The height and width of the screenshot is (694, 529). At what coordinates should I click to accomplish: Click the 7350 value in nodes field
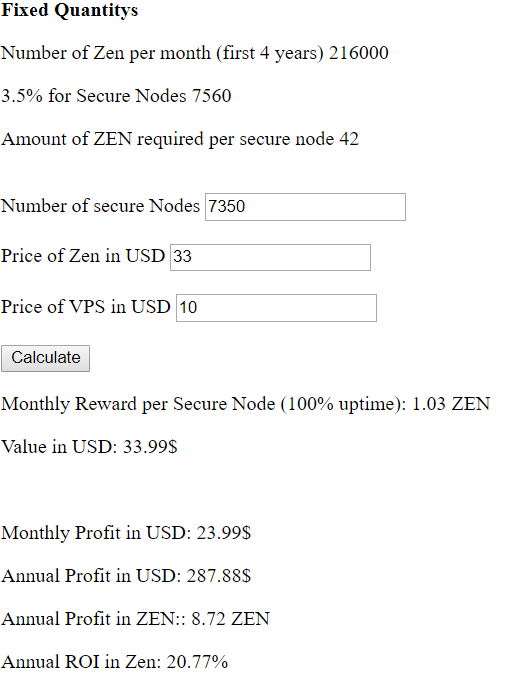(x=227, y=207)
